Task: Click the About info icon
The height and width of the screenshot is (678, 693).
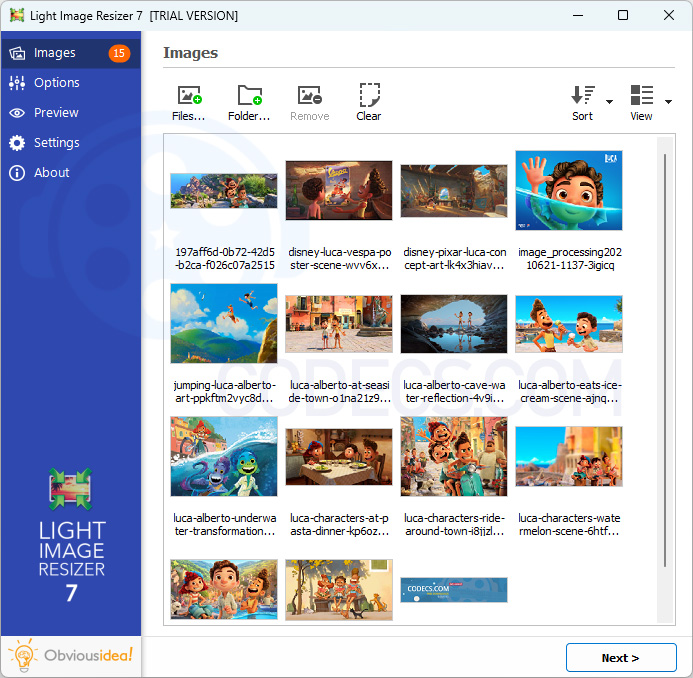Action: click(17, 173)
